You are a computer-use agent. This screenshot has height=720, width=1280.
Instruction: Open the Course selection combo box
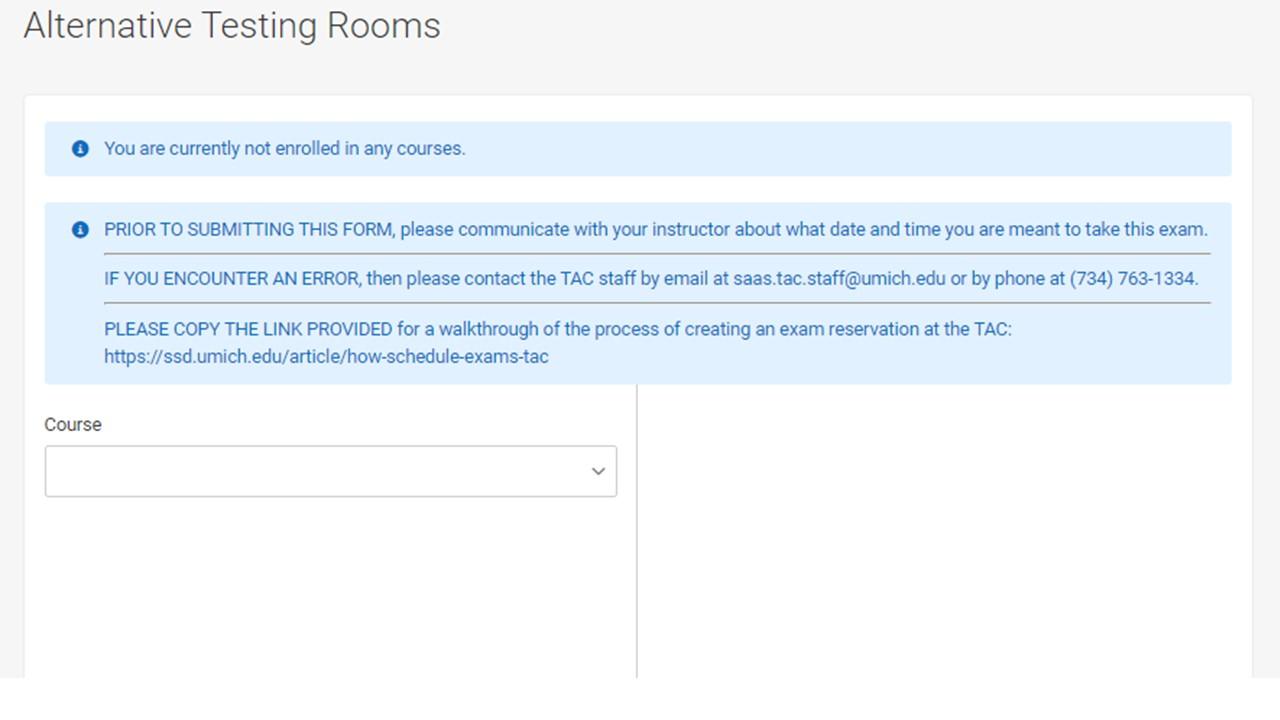pos(331,471)
